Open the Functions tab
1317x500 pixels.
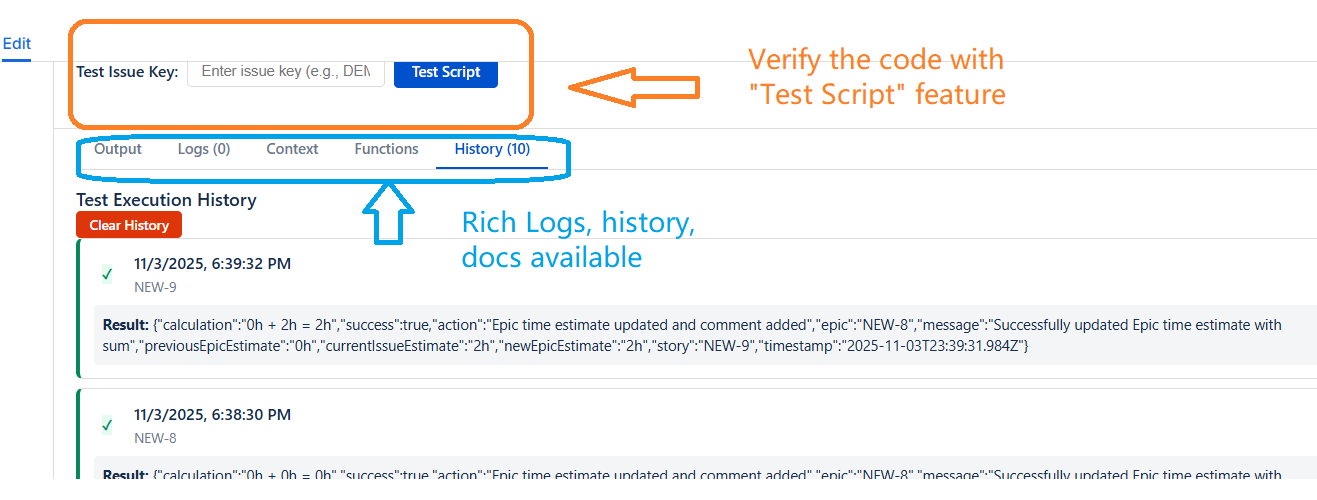386,149
